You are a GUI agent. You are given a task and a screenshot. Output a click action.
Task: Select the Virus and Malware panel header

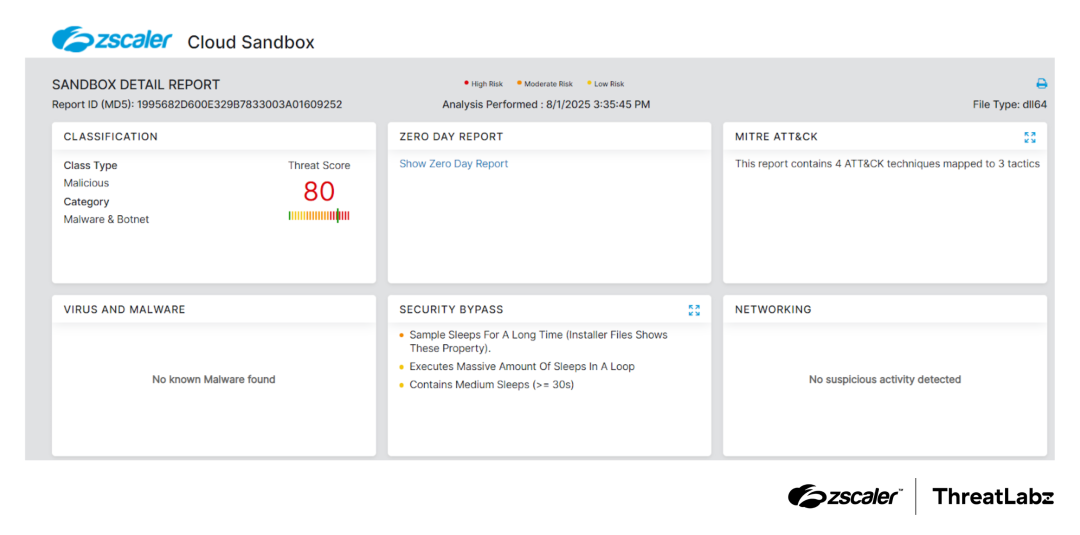124,310
